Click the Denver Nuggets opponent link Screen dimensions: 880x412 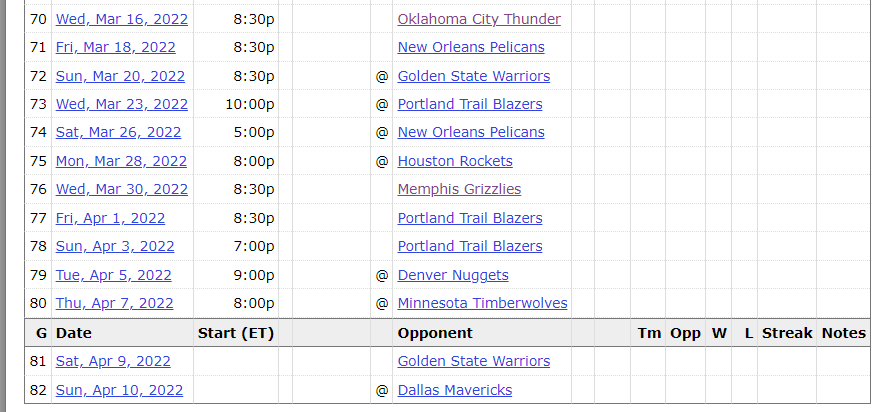pos(453,275)
